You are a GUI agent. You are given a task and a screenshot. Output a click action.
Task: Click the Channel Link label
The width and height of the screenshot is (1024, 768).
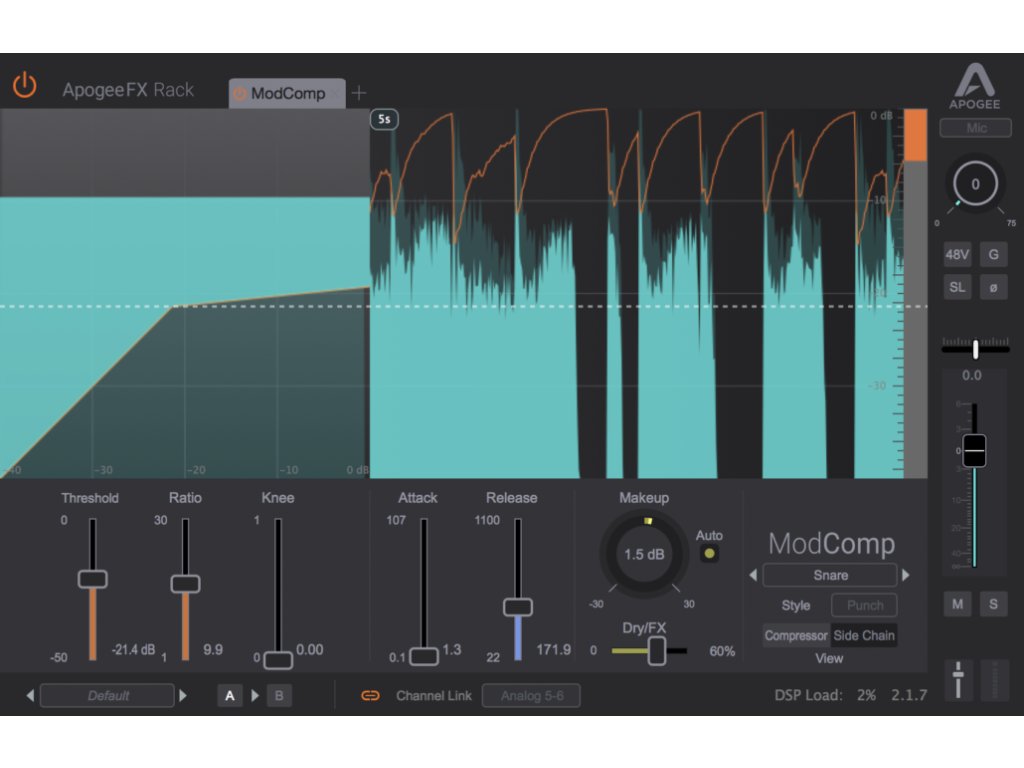pos(434,696)
